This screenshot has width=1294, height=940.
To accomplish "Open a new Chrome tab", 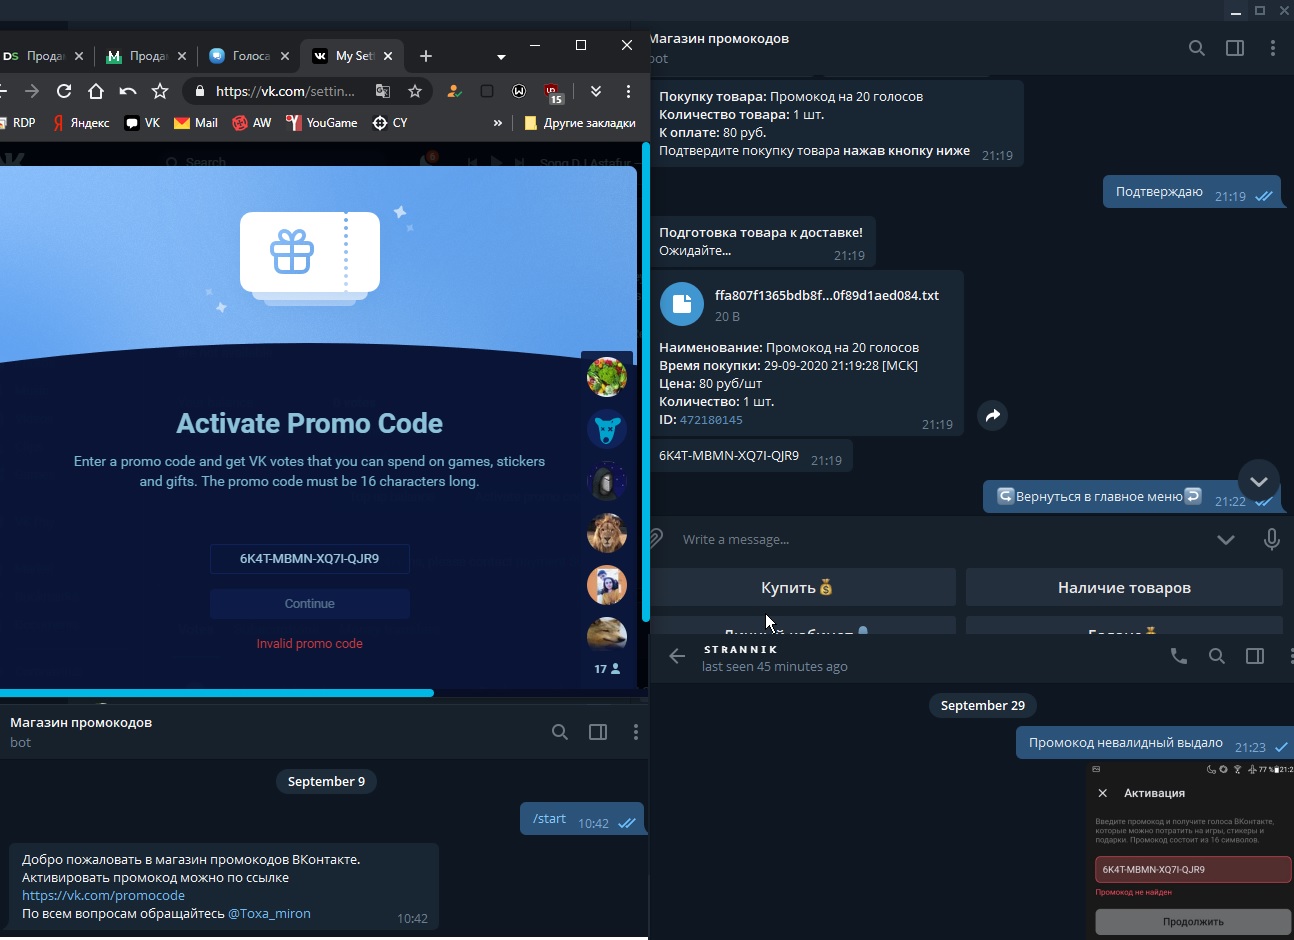I will pos(426,56).
